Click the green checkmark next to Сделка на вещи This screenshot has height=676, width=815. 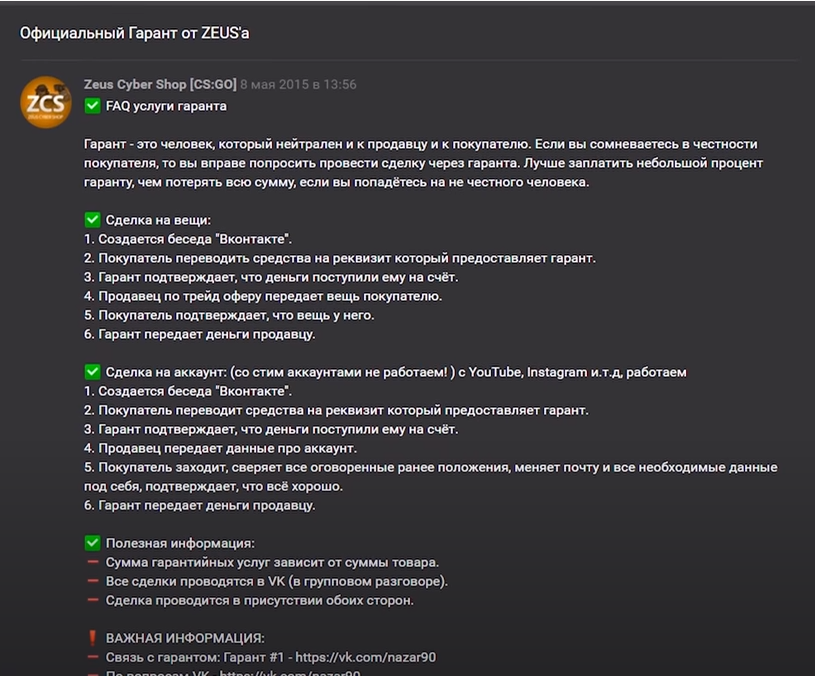click(92, 219)
